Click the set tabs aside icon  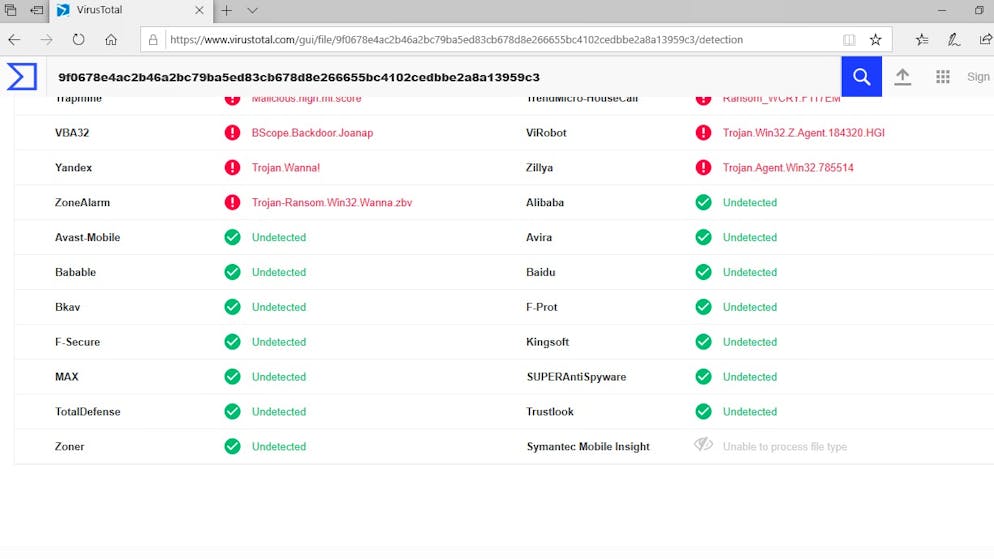pos(37,10)
